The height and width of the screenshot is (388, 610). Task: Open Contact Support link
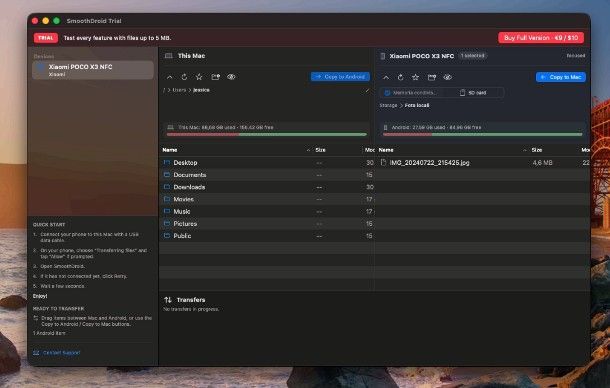(57, 353)
